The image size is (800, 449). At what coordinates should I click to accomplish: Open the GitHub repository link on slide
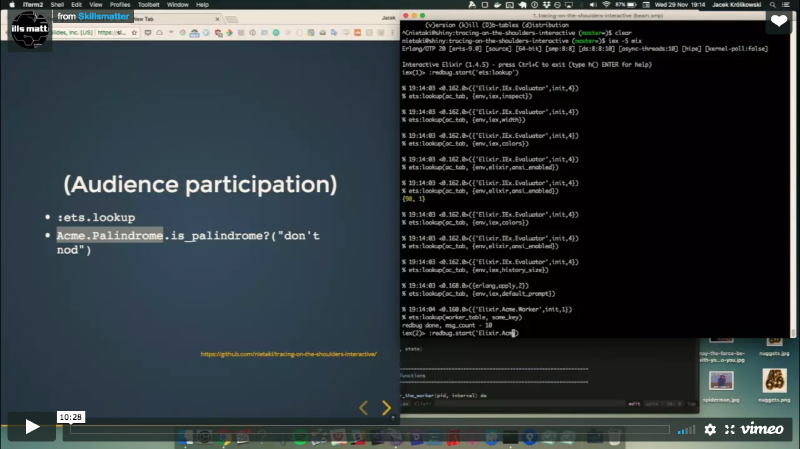click(288, 354)
